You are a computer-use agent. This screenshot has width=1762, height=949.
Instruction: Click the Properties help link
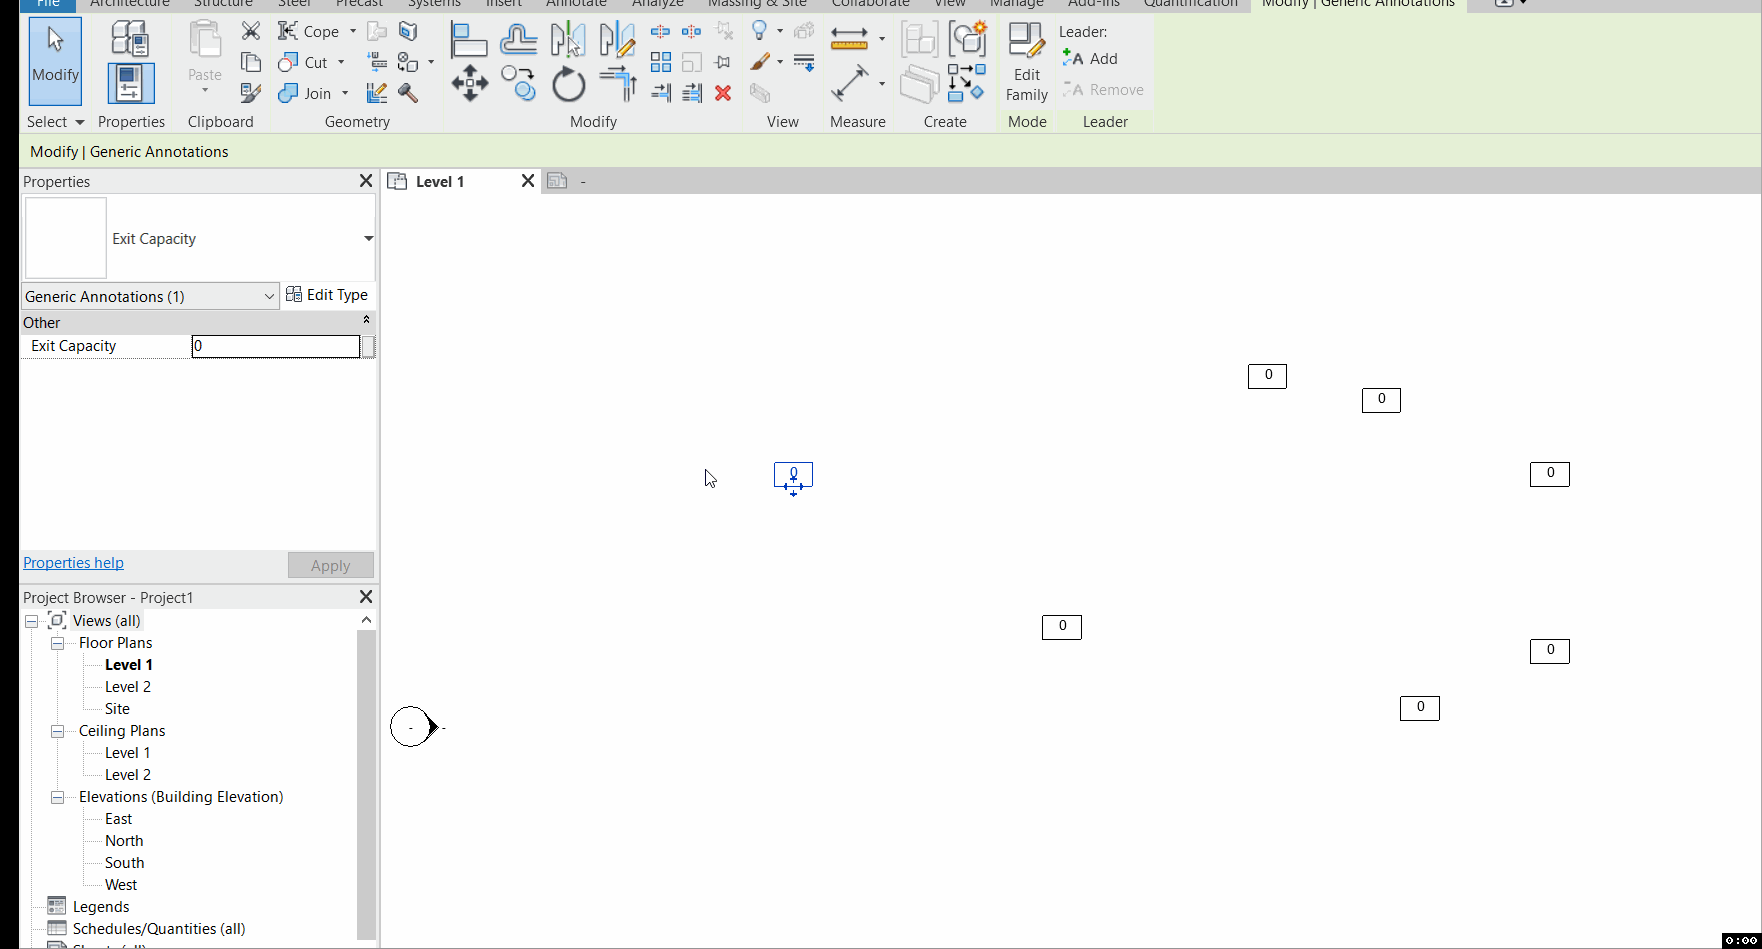pyautogui.click(x=73, y=562)
